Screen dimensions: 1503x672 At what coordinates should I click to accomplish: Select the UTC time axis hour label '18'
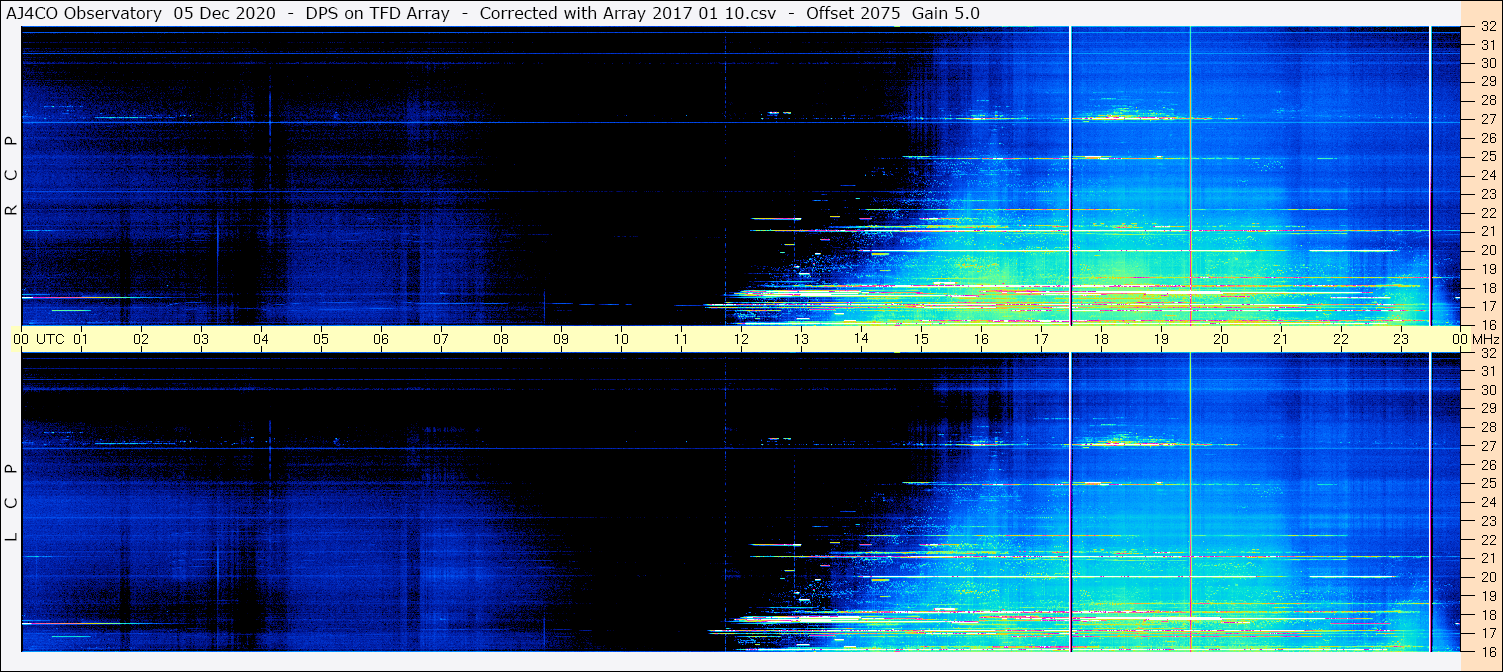pyautogui.click(x=1101, y=339)
